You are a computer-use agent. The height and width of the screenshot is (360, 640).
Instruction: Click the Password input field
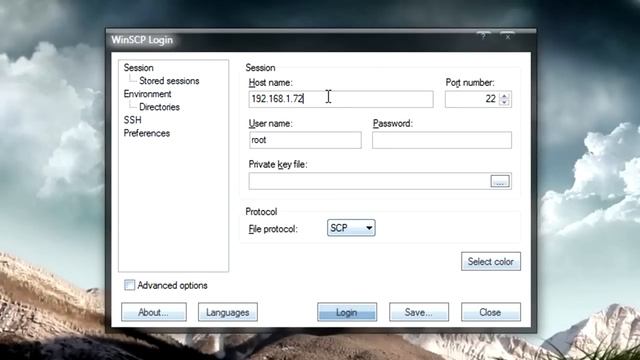pos(442,140)
